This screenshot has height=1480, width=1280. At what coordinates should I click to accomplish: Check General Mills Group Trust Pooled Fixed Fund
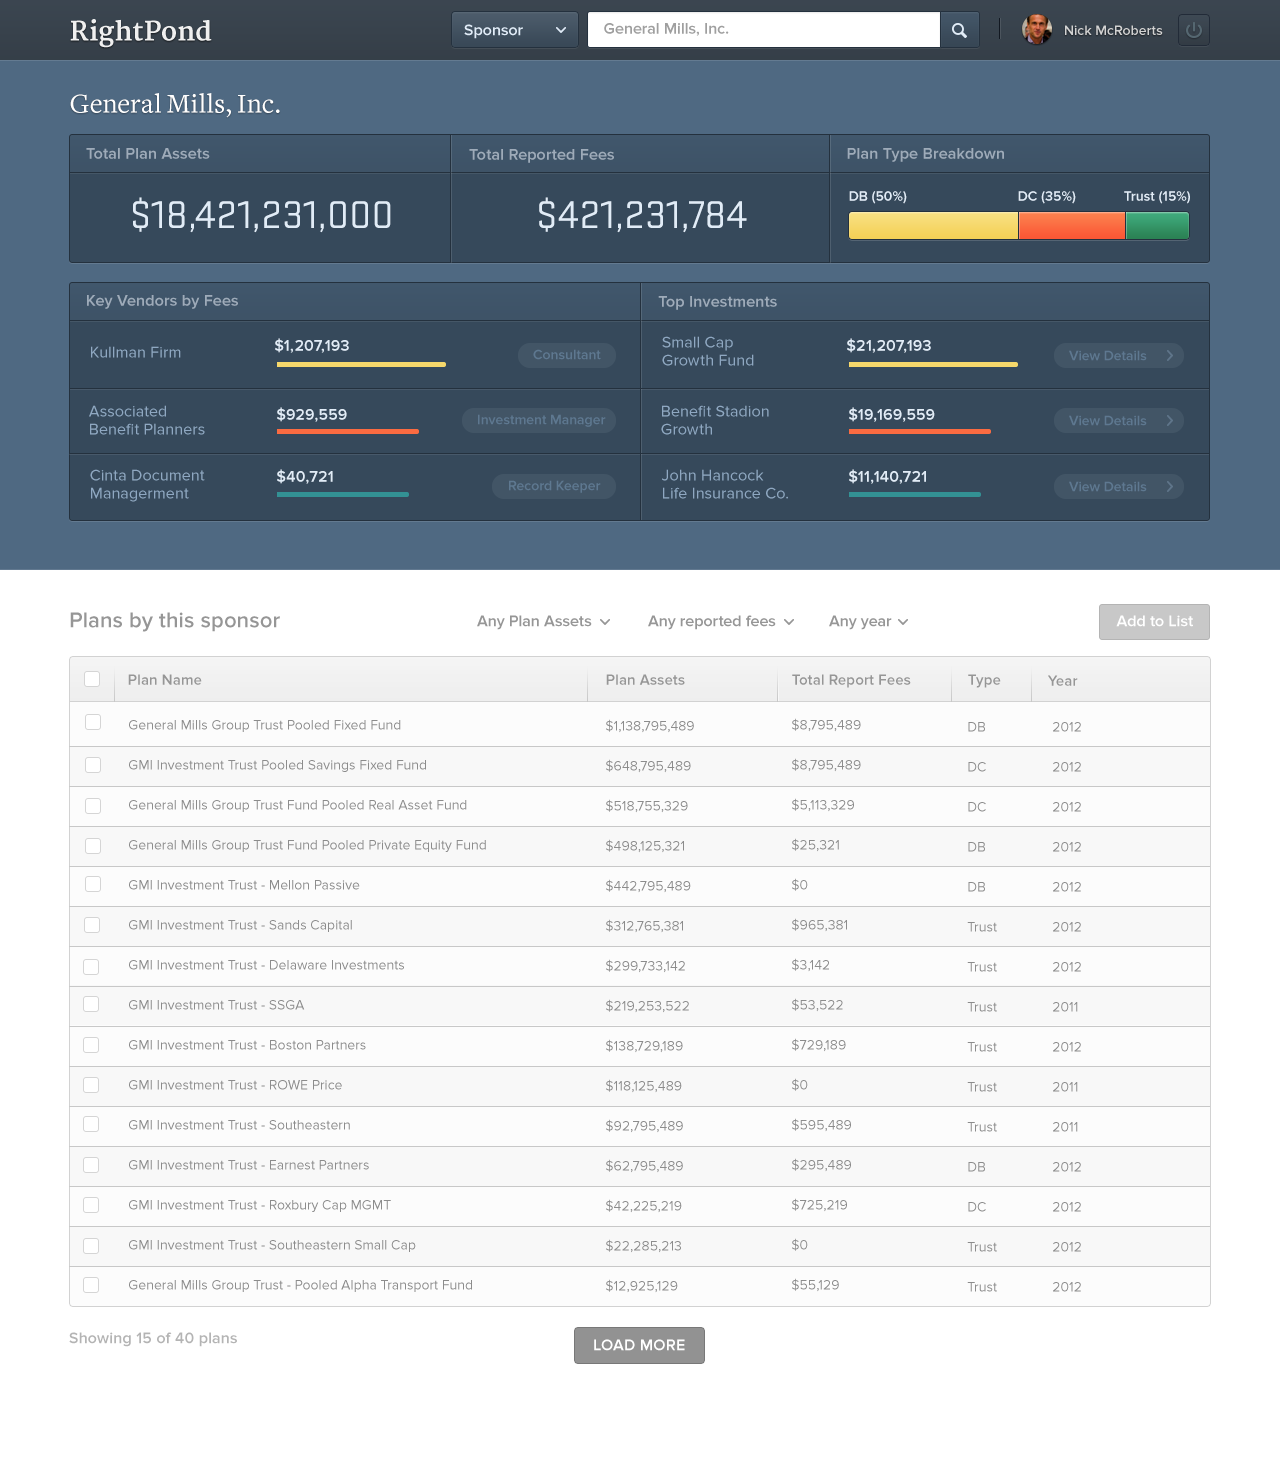click(x=93, y=722)
